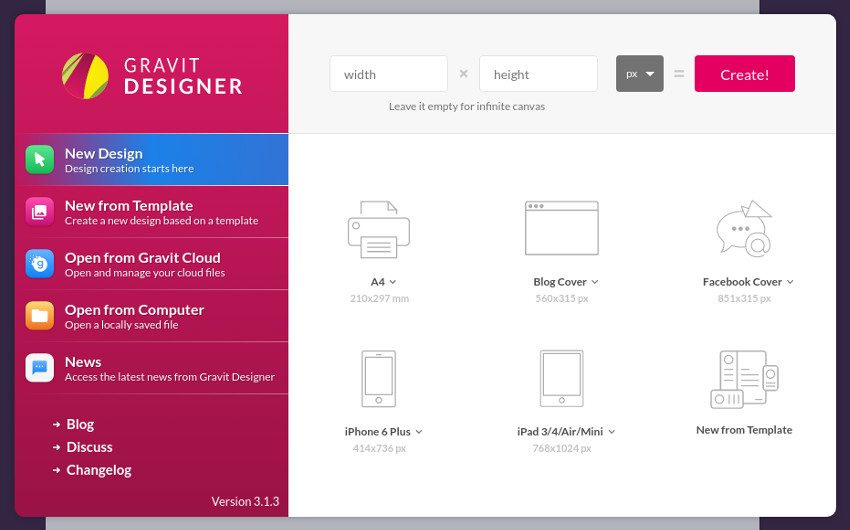Select the iPad tablet preset icon
The image size is (850, 530).
pos(562,378)
